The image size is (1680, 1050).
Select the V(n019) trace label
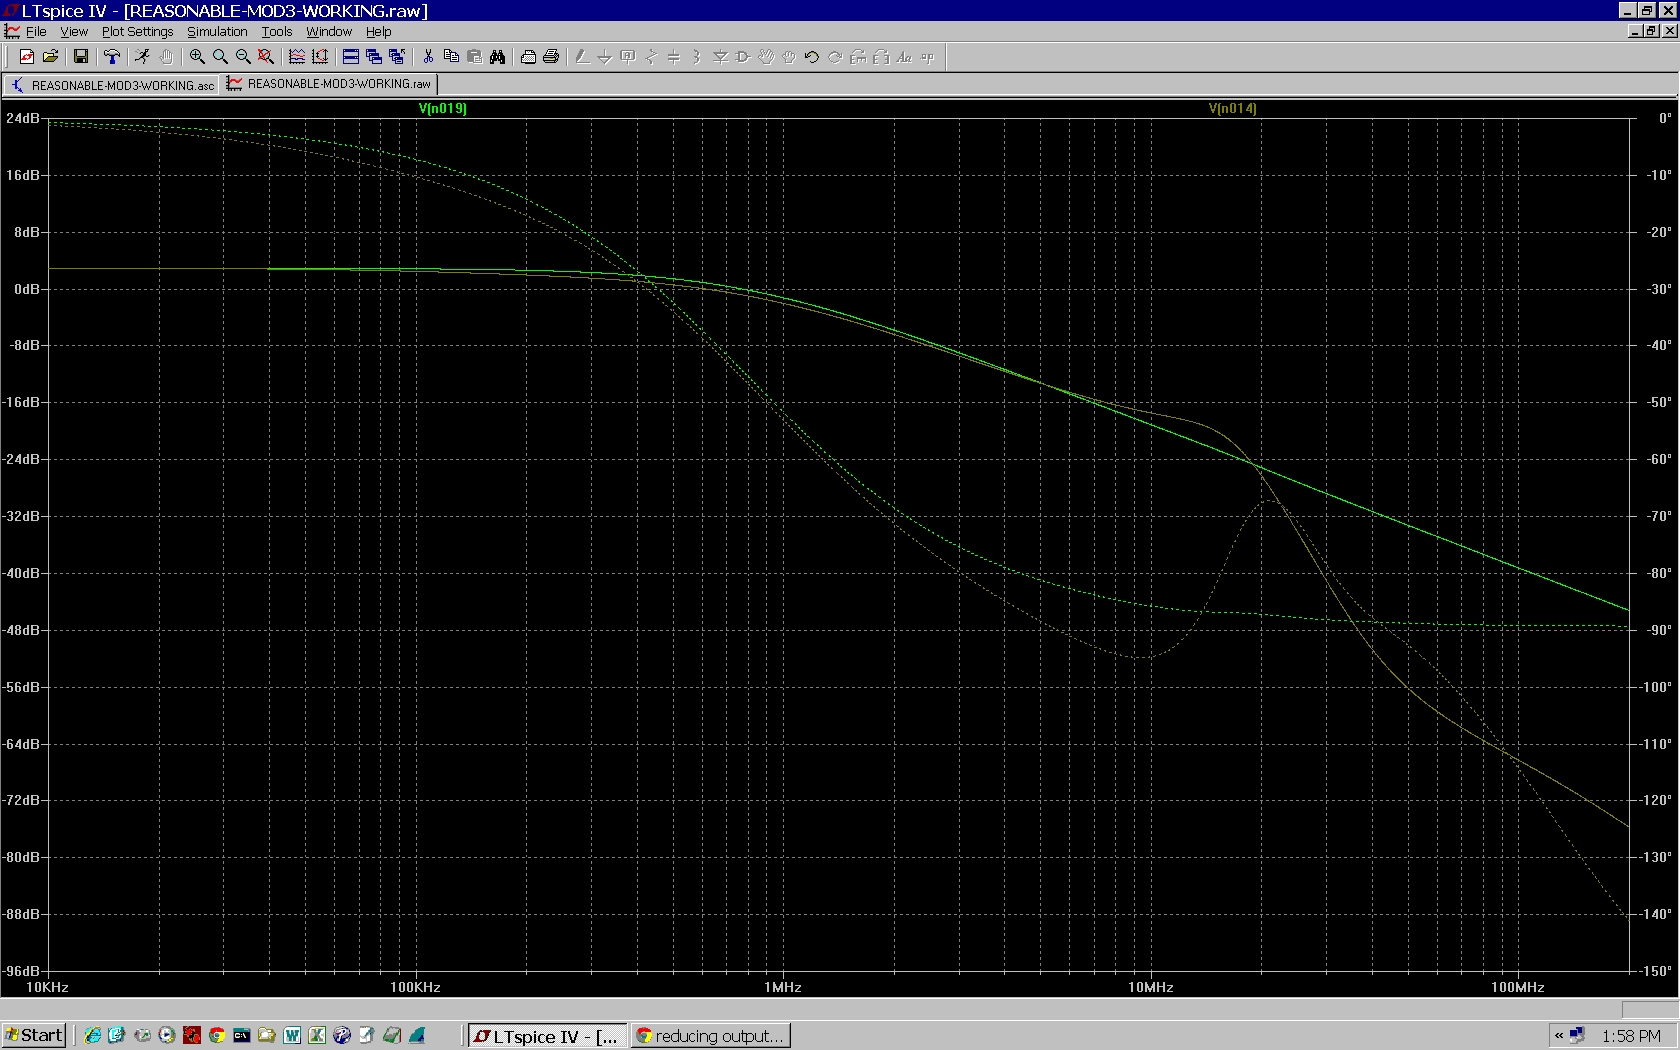pyautogui.click(x=442, y=108)
